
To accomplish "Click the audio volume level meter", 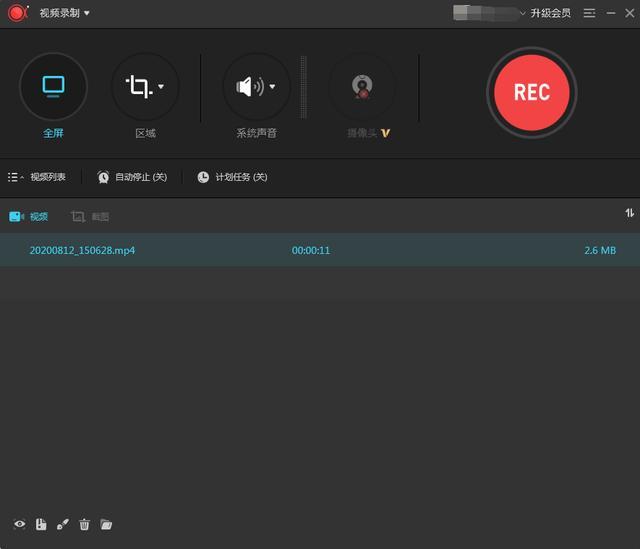I will [303, 87].
